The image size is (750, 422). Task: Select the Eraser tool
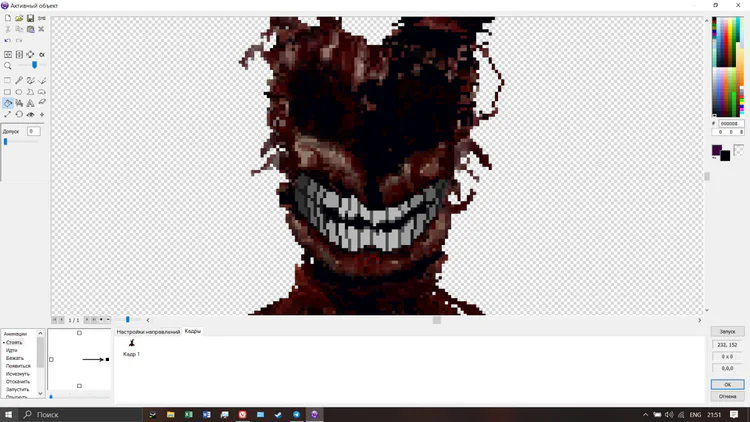coord(42,103)
